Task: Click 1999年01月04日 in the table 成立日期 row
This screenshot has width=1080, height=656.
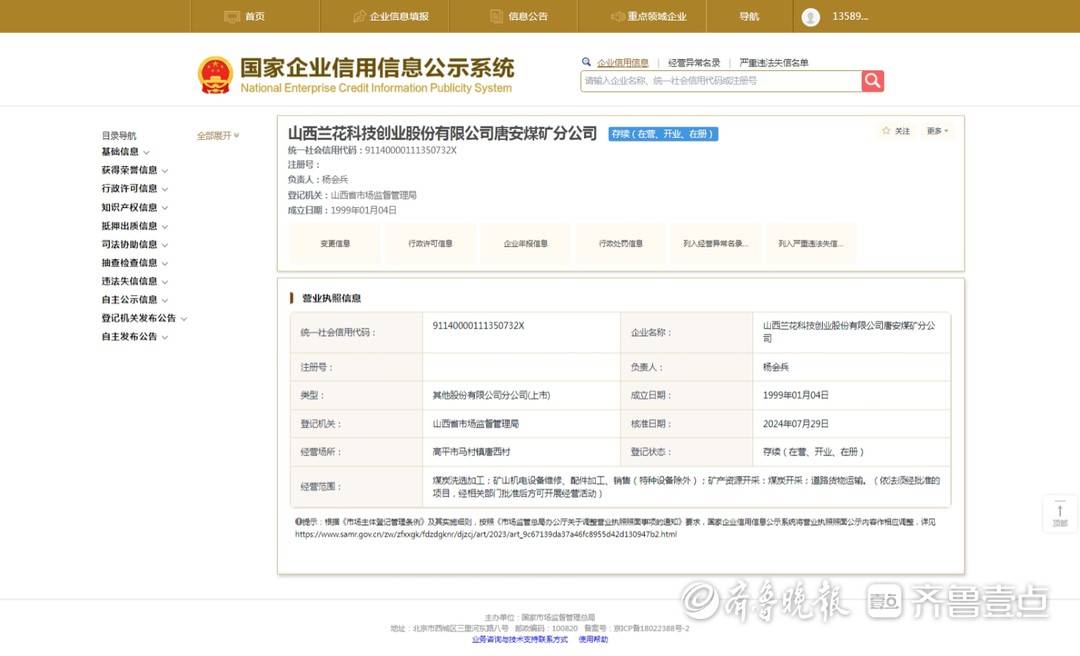Action: [x=796, y=396]
